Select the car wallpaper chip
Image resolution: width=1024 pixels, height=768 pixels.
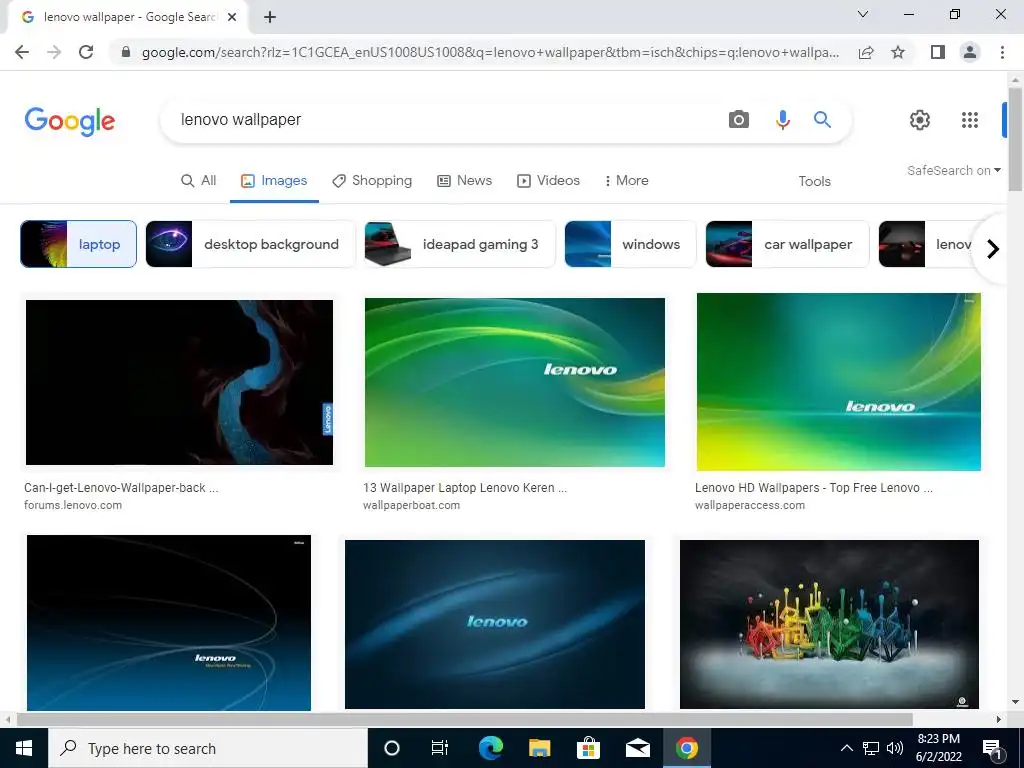pos(787,244)
